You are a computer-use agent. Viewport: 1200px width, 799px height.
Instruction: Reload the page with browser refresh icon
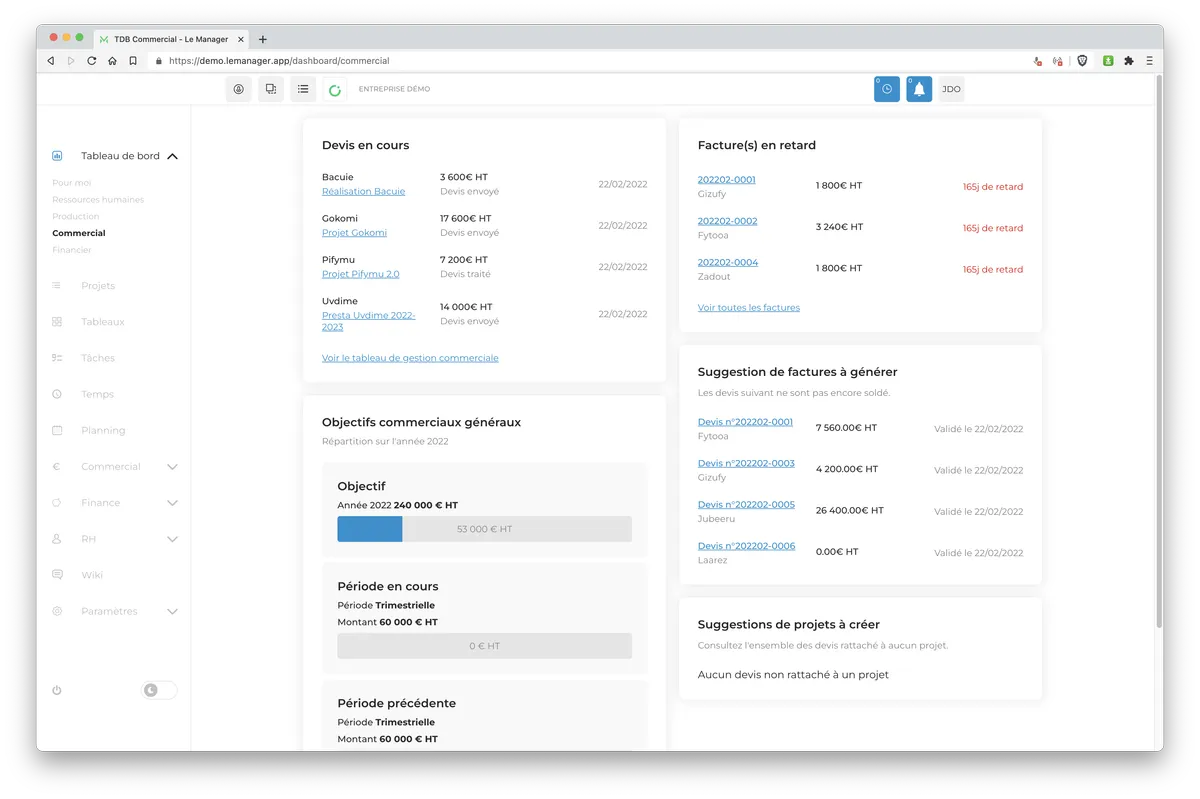click(91, 61)
